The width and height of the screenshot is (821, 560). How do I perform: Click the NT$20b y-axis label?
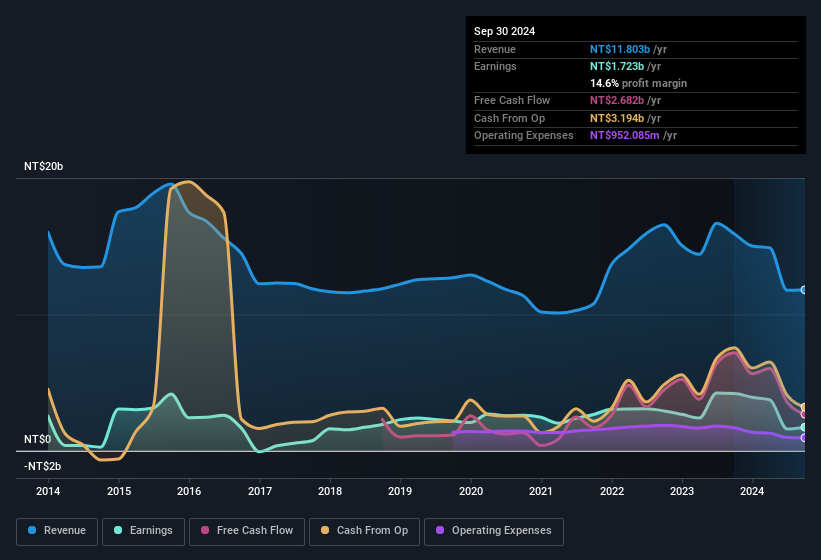[43, 166]
